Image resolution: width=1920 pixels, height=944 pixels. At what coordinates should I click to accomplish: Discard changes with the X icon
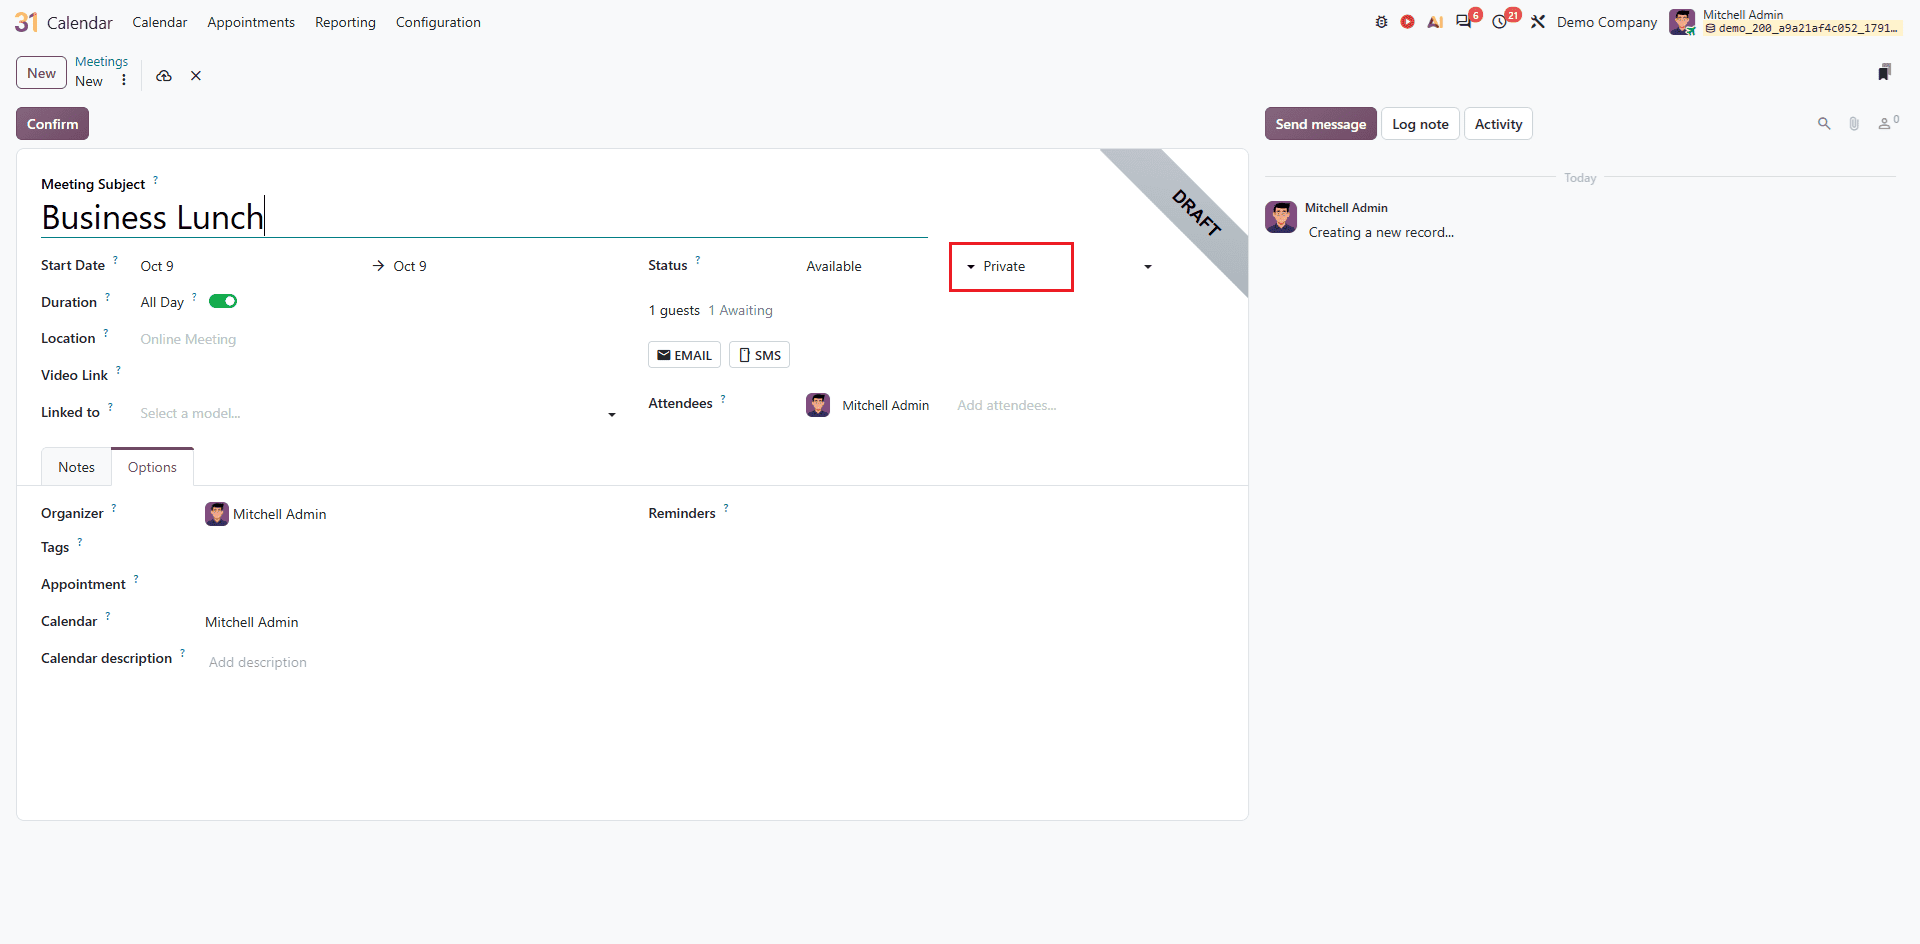[x=196, y=76]
